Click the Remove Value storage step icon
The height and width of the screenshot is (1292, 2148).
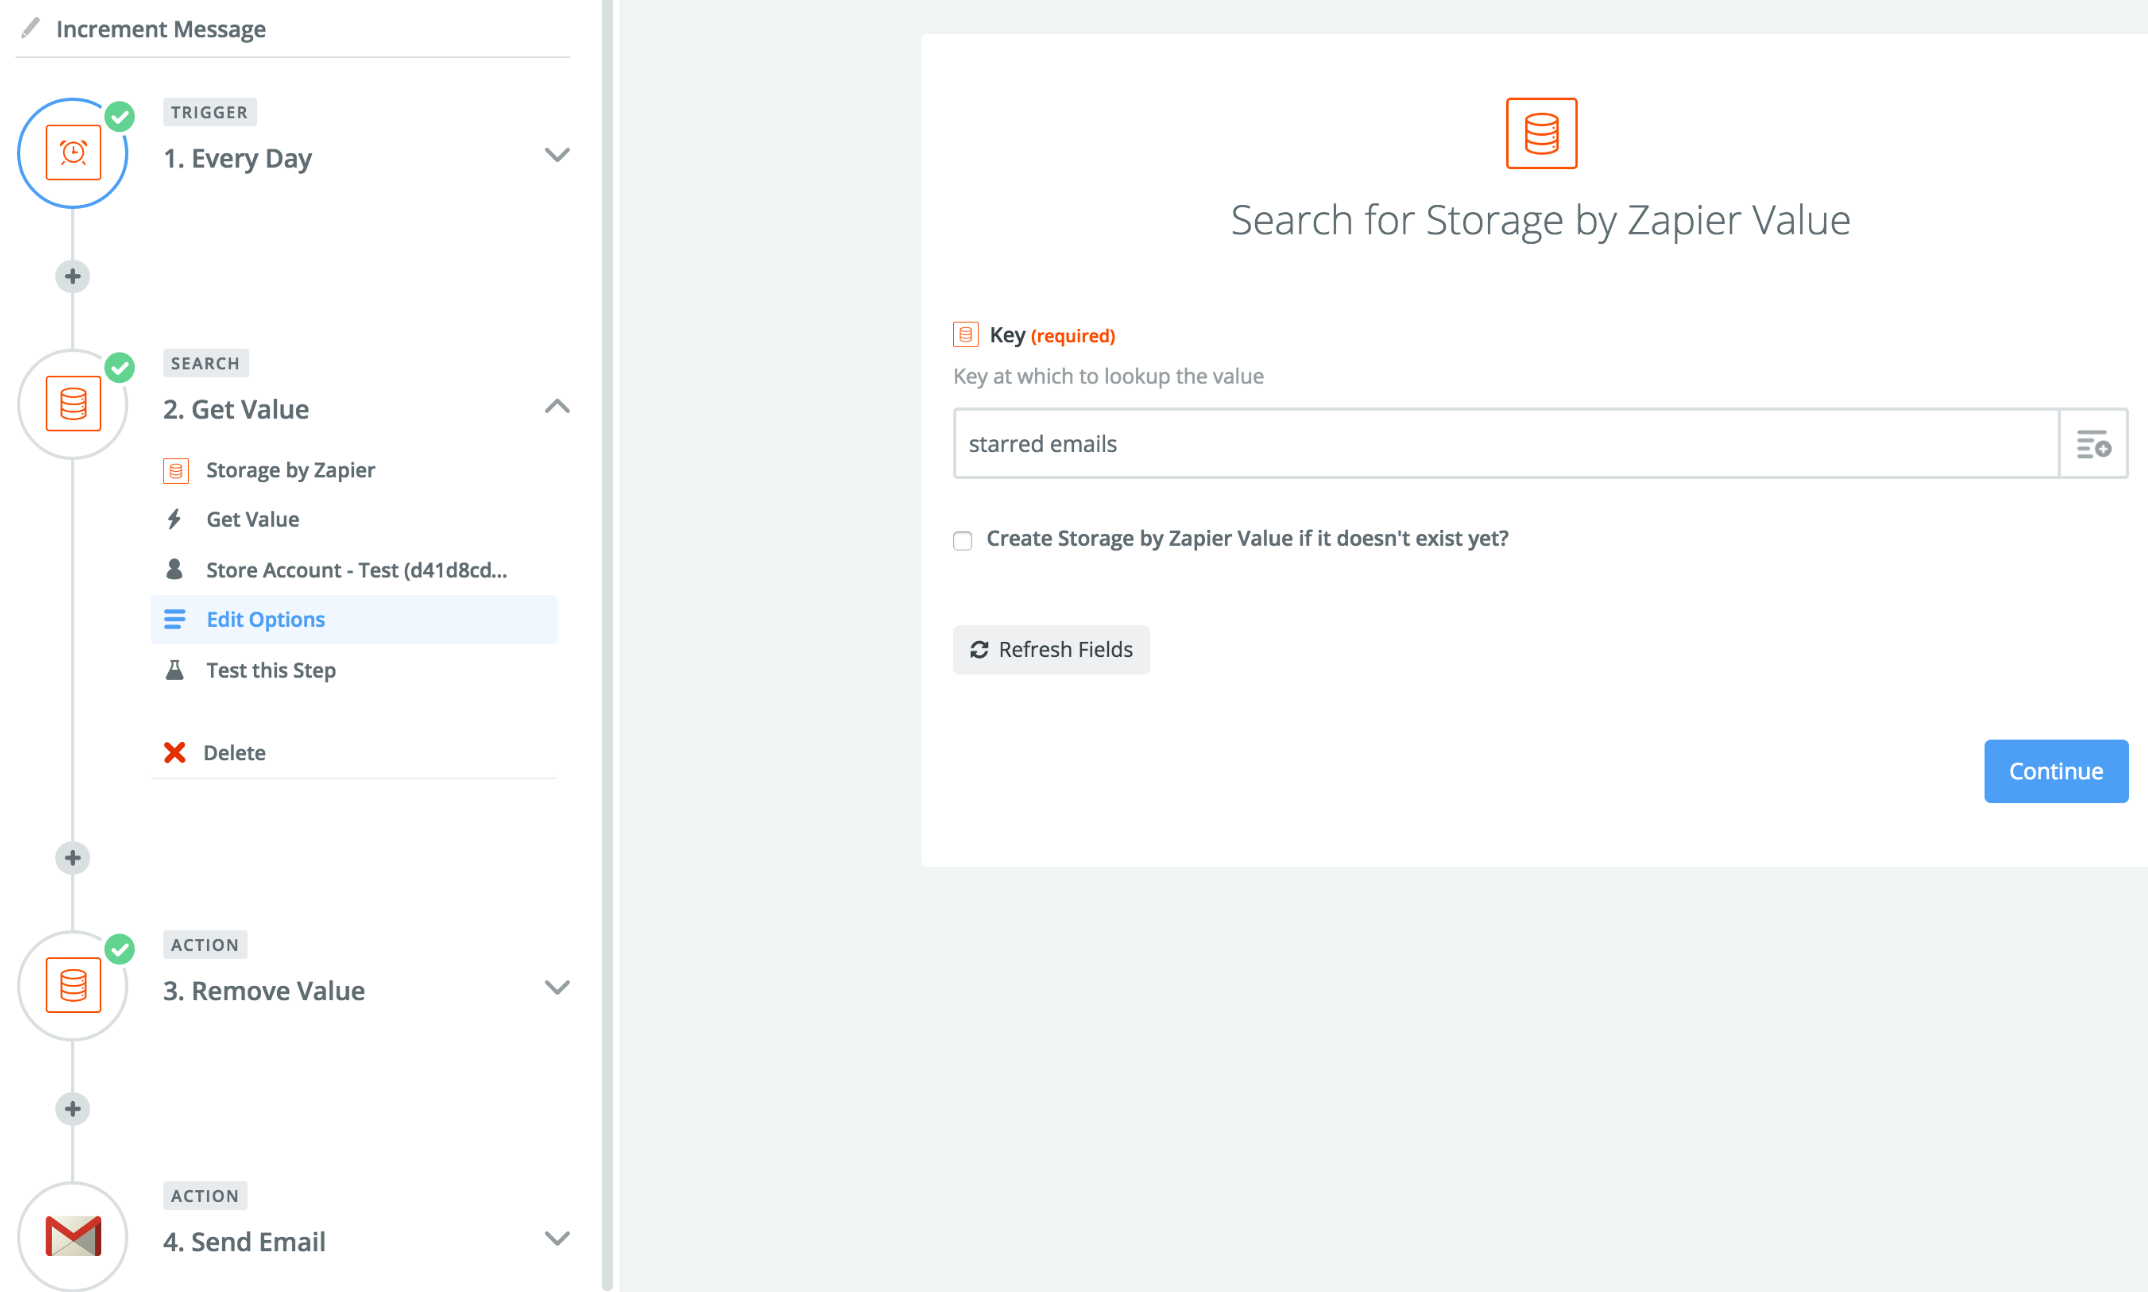73,986
